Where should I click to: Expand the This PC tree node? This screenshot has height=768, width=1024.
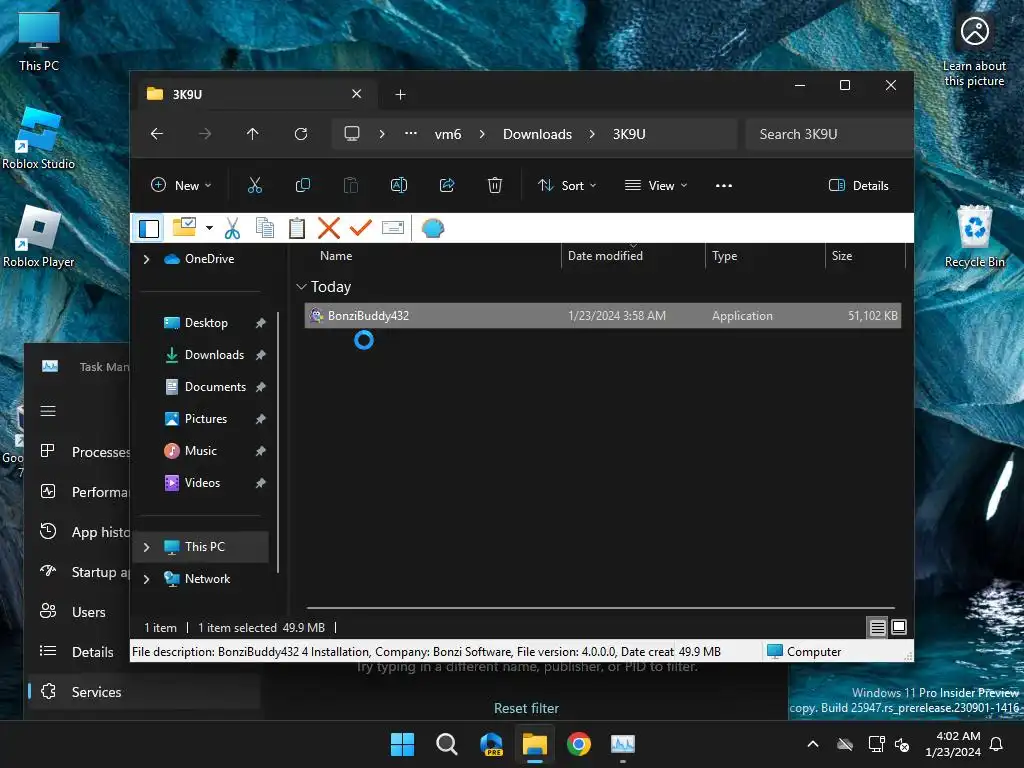click(146, 547)
